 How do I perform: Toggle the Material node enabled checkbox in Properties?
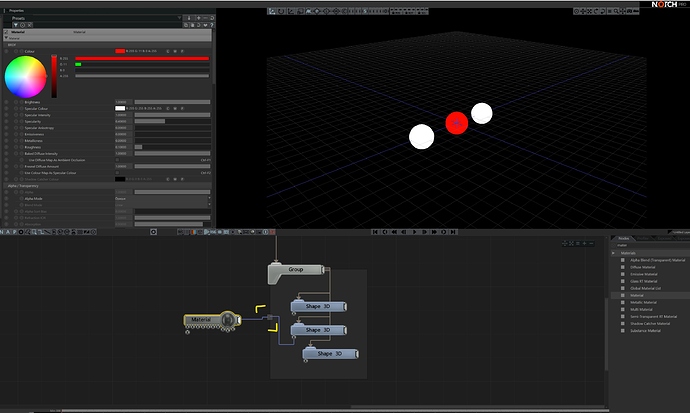pos(6,32)
